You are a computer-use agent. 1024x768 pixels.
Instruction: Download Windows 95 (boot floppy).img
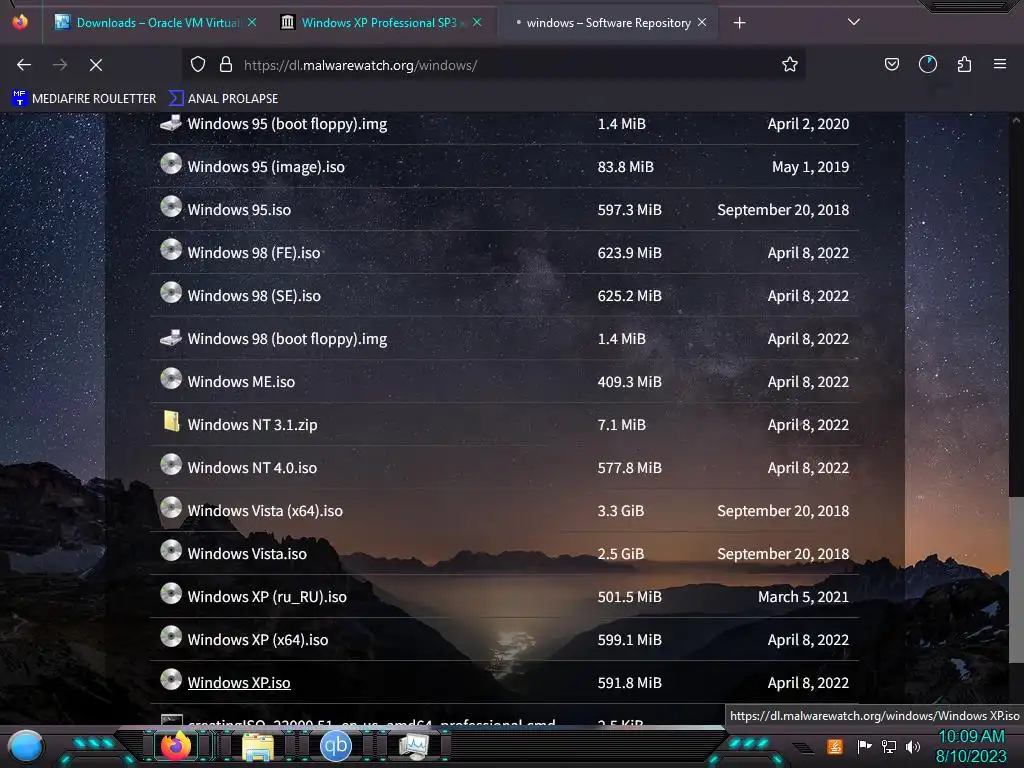tap(287, 124)
